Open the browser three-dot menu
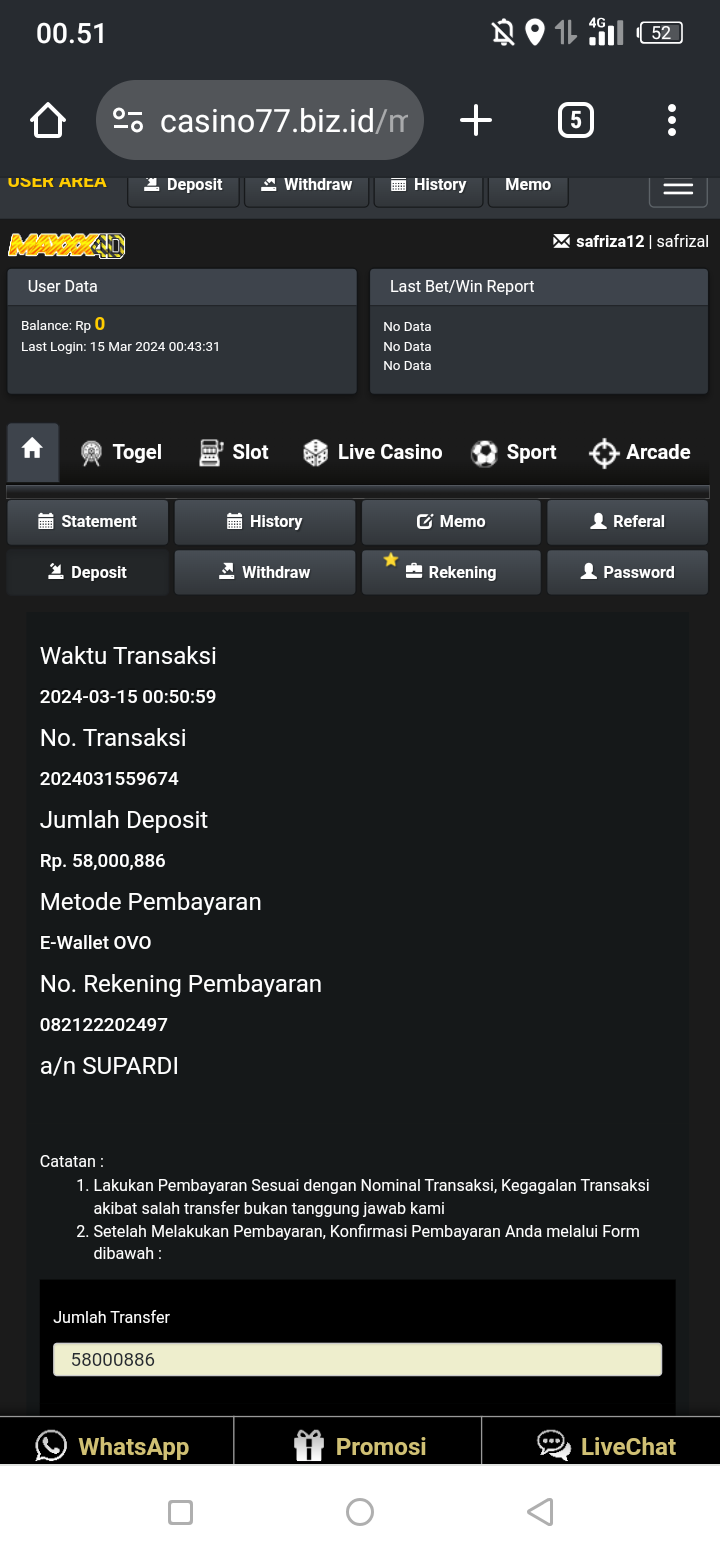This screenshot has width=720, height=1560. 672,121
